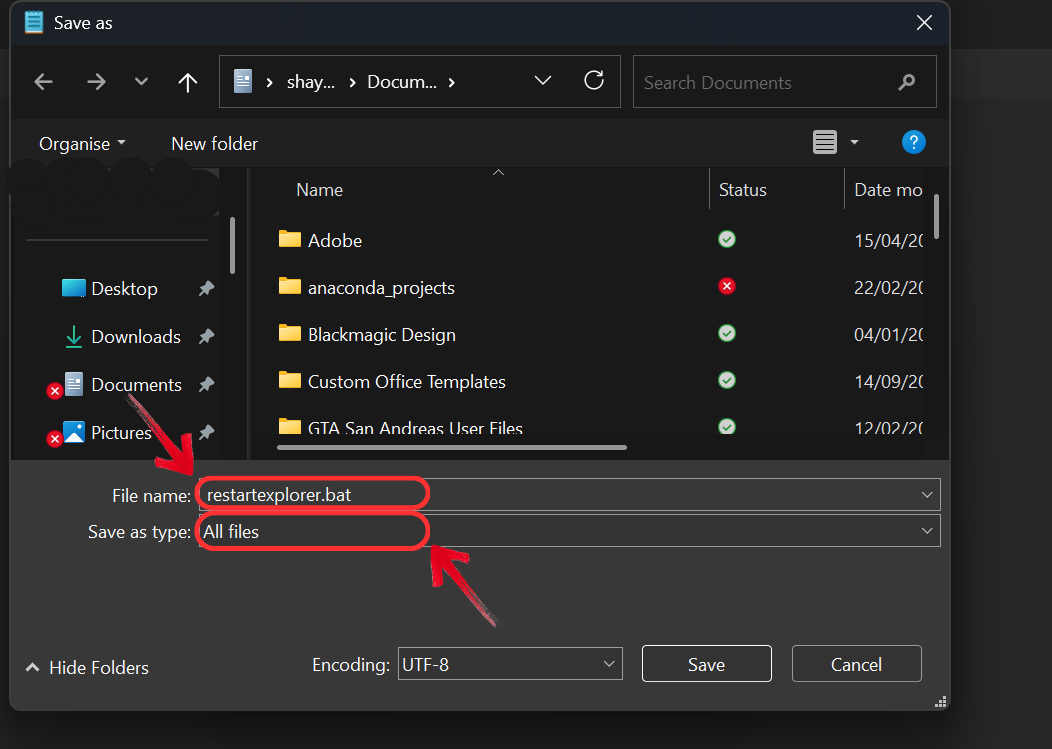The height and width of the screenshot is (749, 1052).
Task: Select the restartexplorer.bat file name field
Action: click(310, 493)
